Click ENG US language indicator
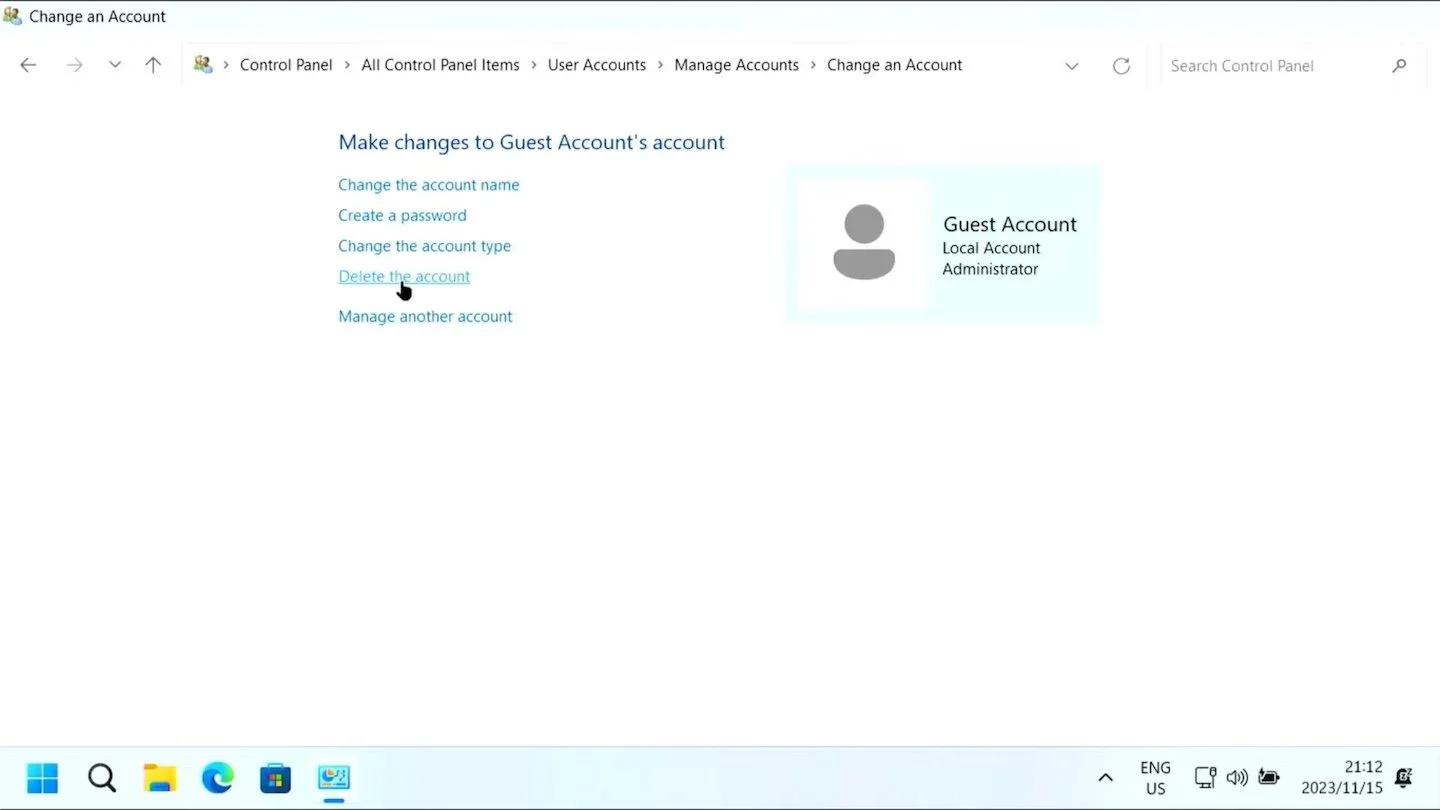 [x=1155, y=778]
